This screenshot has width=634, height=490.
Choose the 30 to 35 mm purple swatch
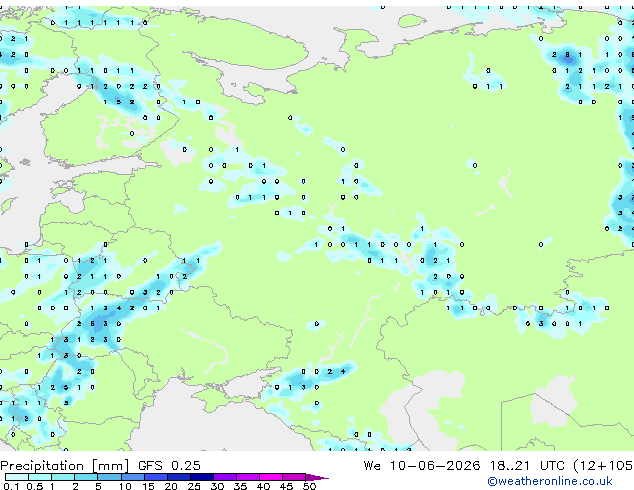[224, 477]
